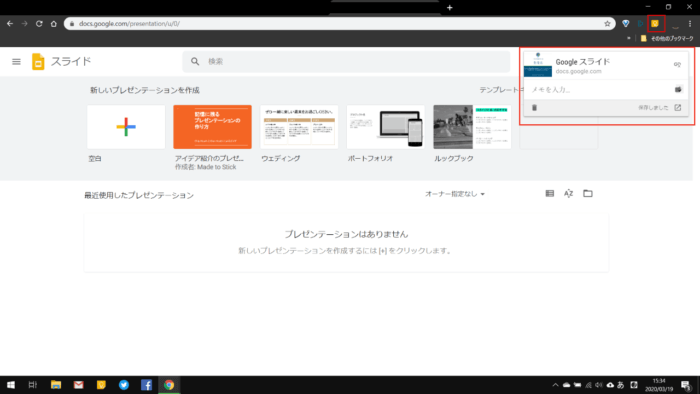Image resolution: width=700 pixels, height=394 pixels.
Task: Open the Gmail taskbar icon
Action: 79,385
